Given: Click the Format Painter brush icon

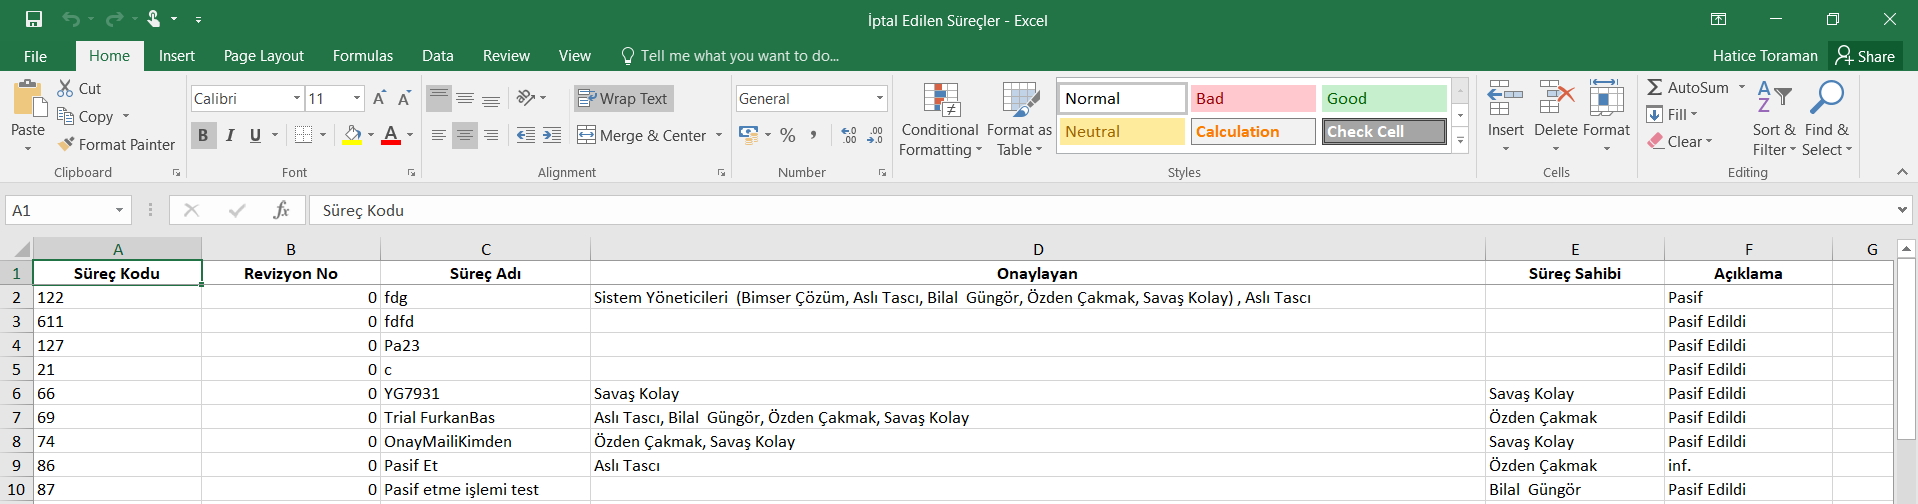Looking at the screenshot, I should (66, 145).
